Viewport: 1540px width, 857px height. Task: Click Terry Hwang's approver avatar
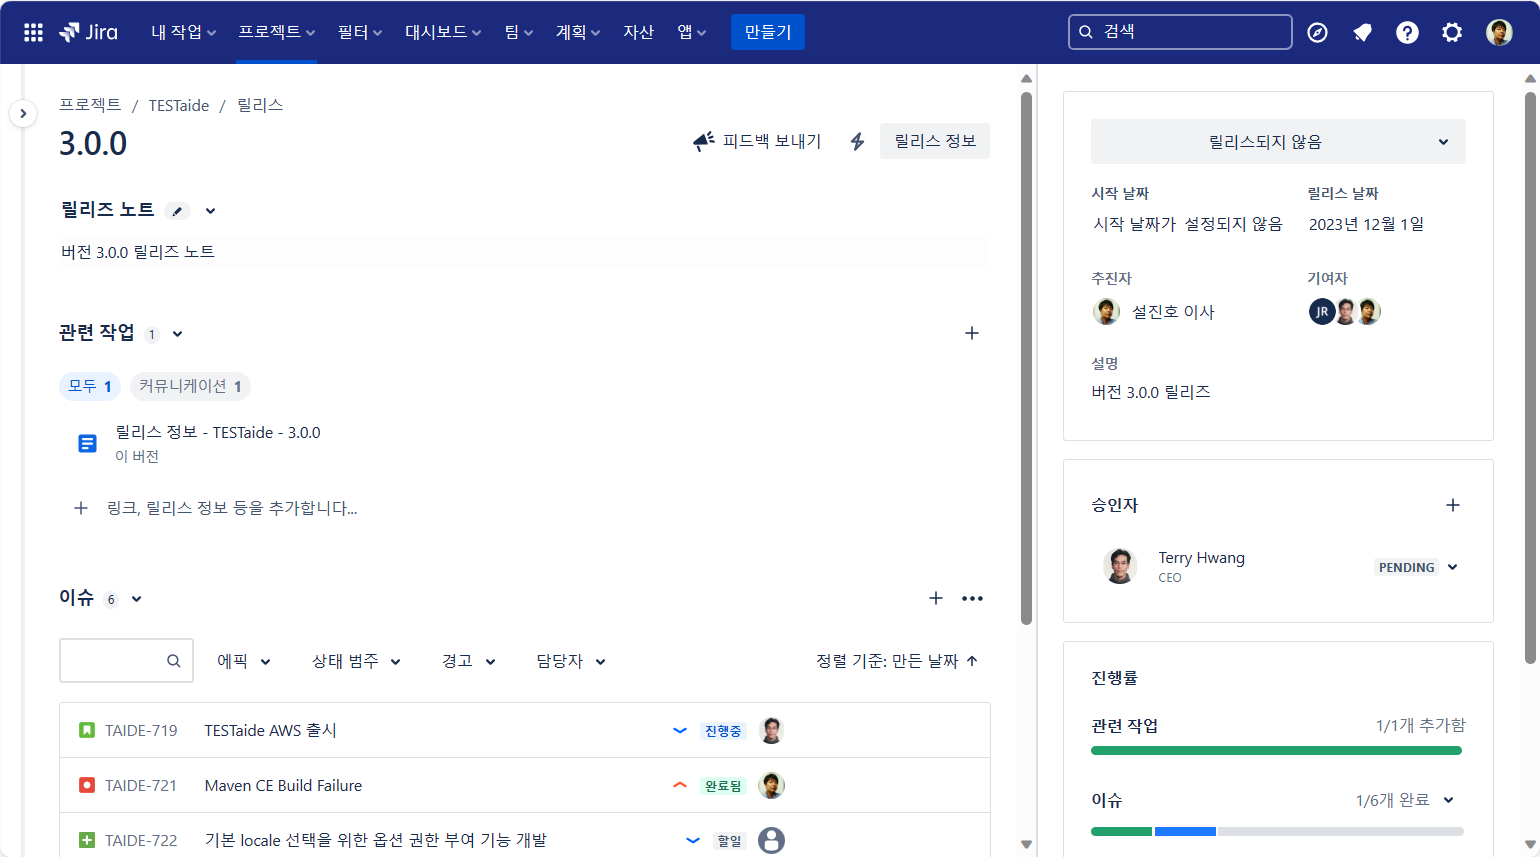click(x=1120, y=566)
